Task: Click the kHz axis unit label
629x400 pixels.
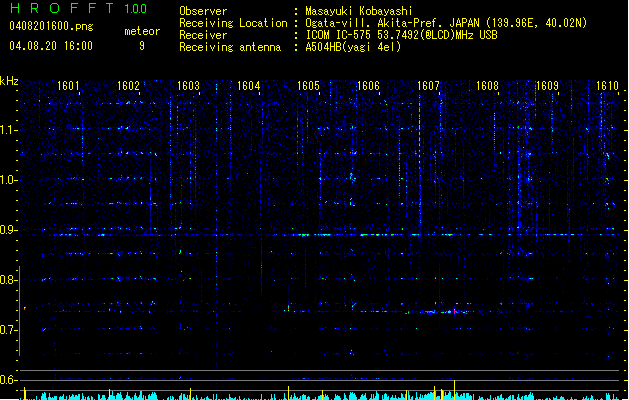Action: tap(9, 81)
